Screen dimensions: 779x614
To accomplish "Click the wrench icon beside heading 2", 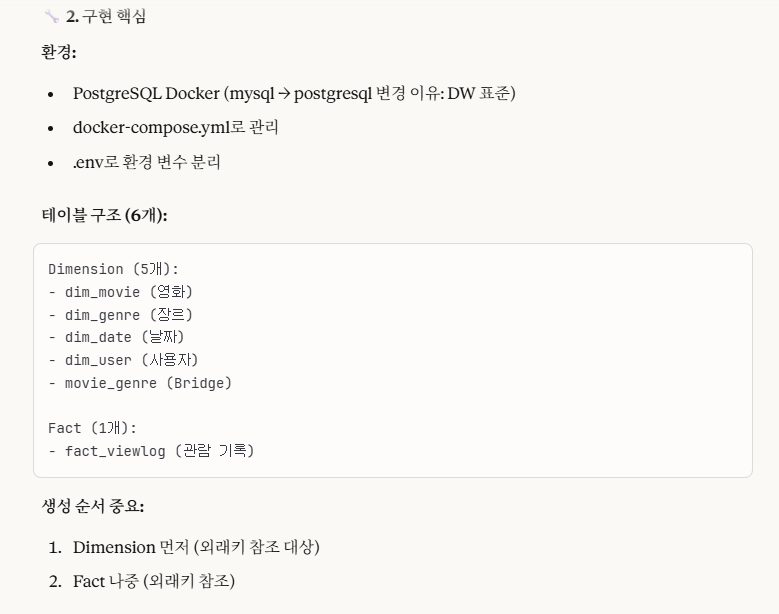I will click(51, 16).
